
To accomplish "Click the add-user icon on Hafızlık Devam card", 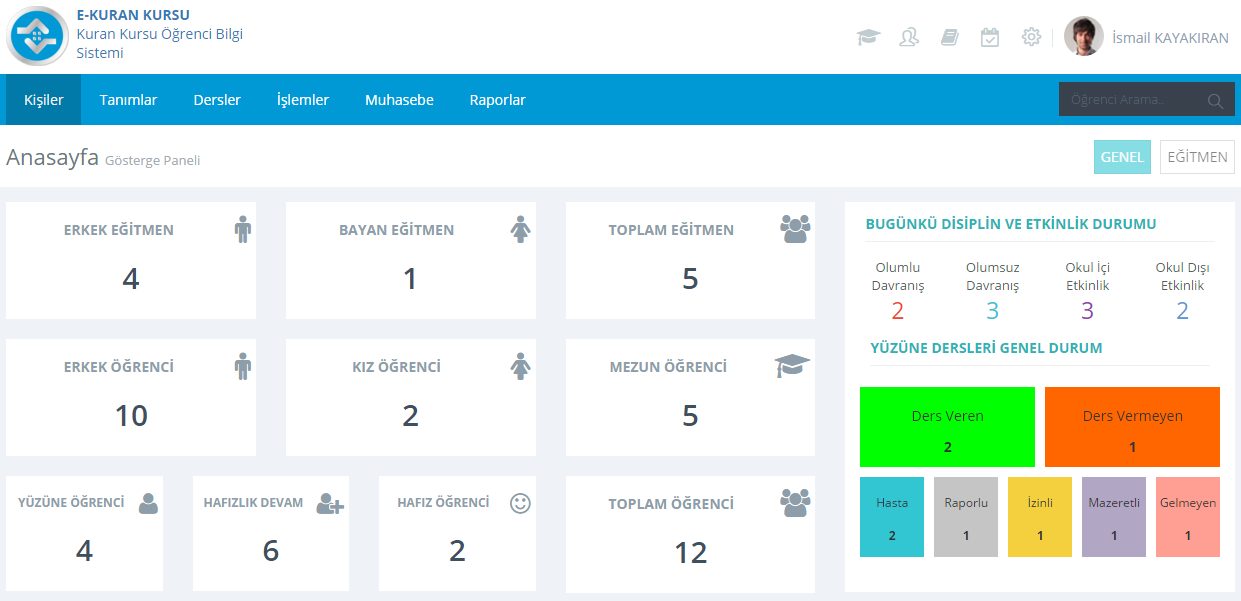I will click(330, 503).
